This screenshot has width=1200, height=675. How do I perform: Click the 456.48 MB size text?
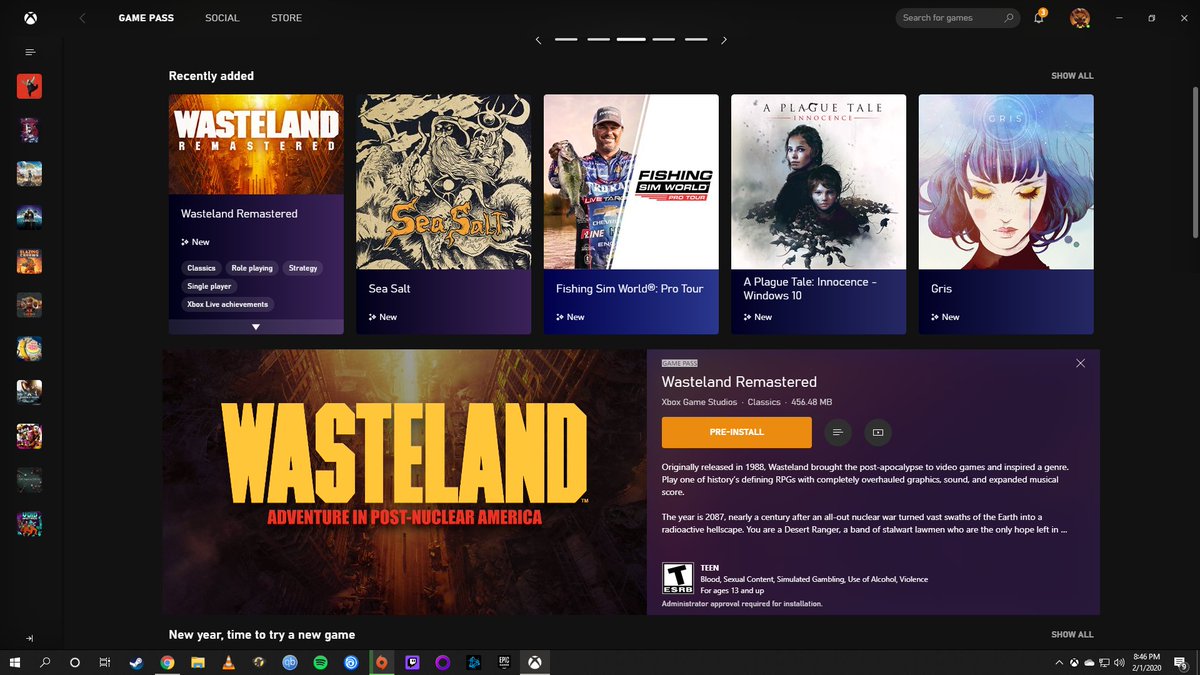click(811, 402)
